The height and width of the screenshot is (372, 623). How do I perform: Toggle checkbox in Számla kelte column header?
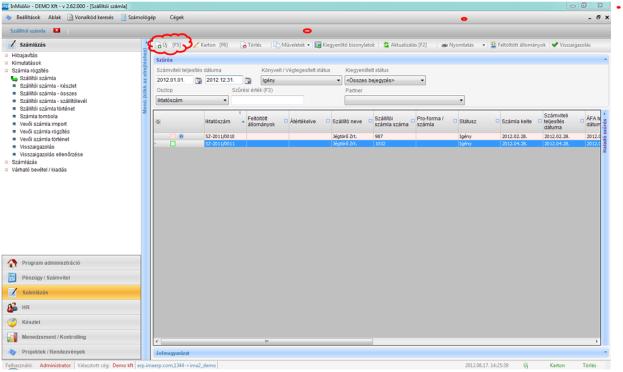540,121
